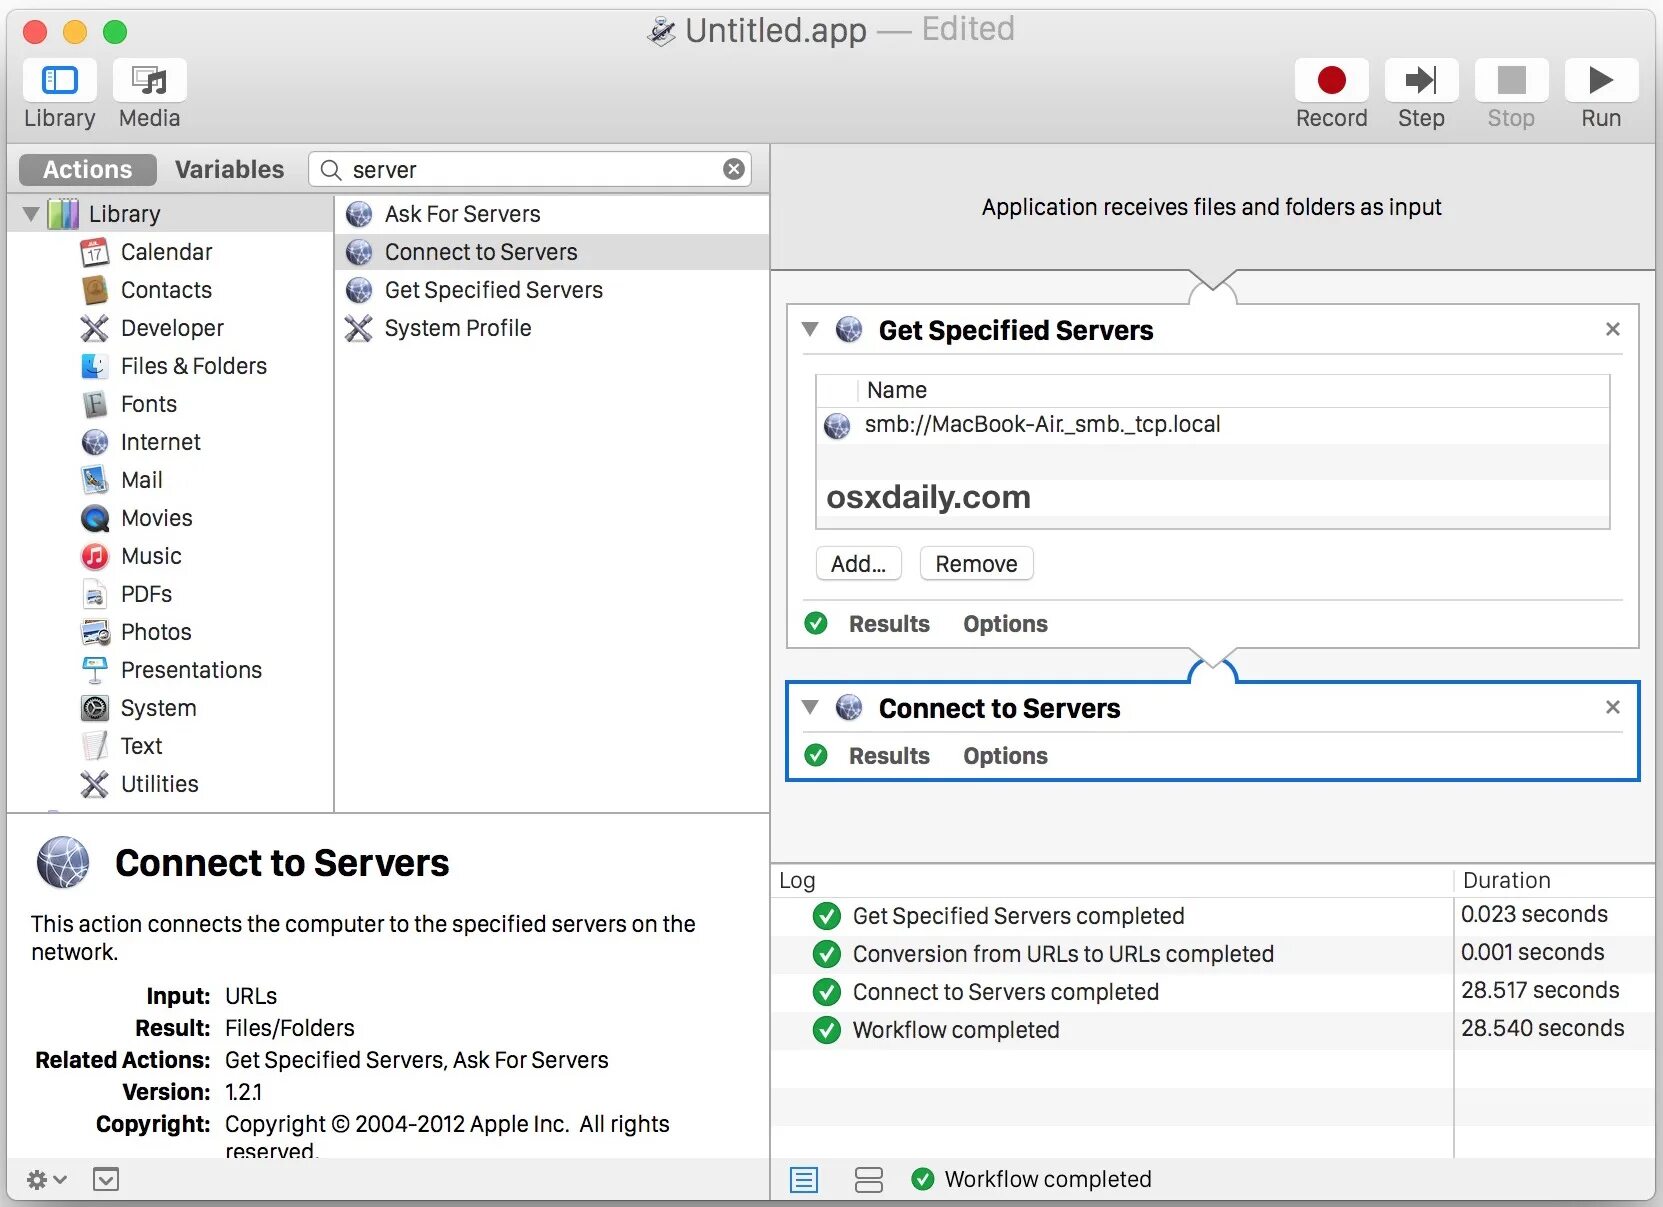The height and width of the screenshot is (1207, 1663).
Task: Run the workflow with the Run button
Action: pos(1600,81)
